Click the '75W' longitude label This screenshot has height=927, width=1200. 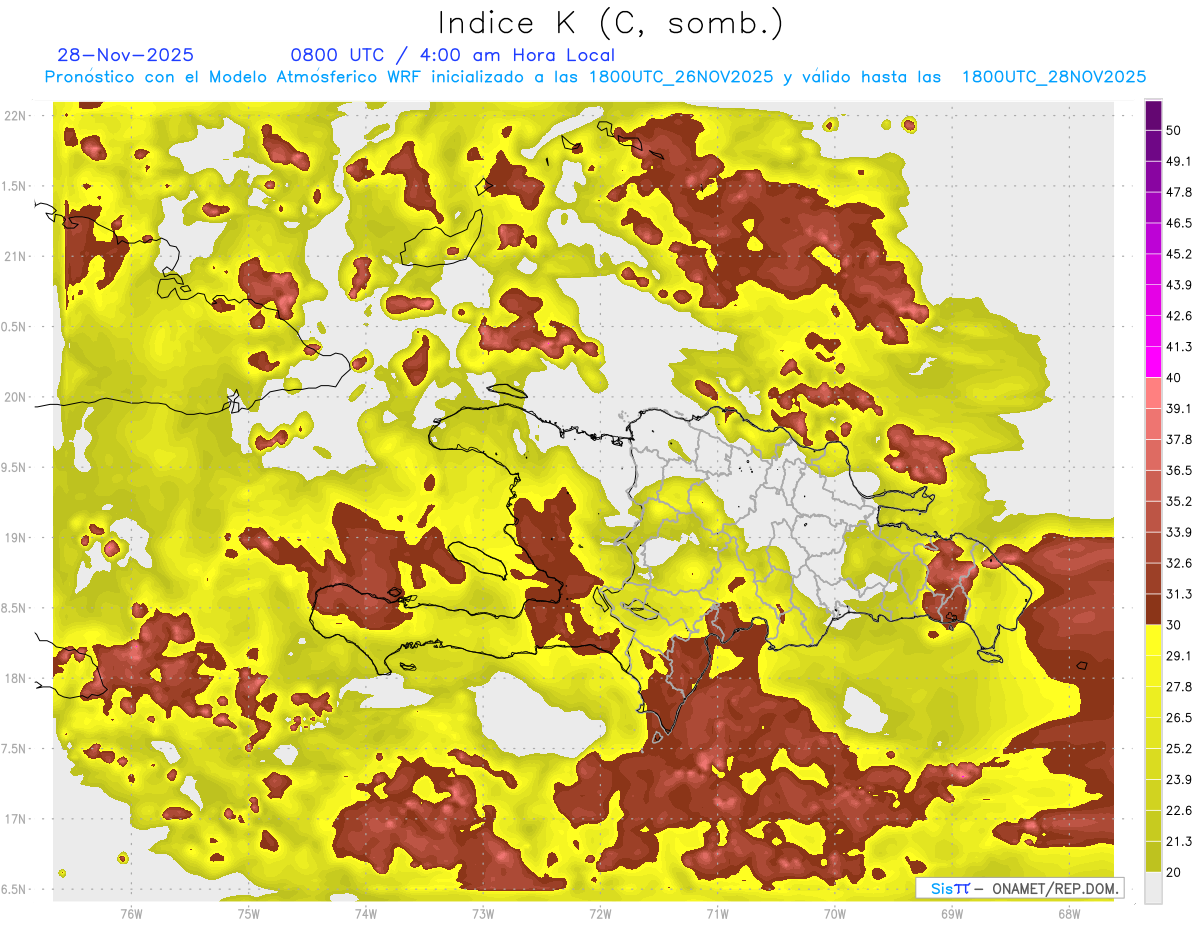click(249, 912)
